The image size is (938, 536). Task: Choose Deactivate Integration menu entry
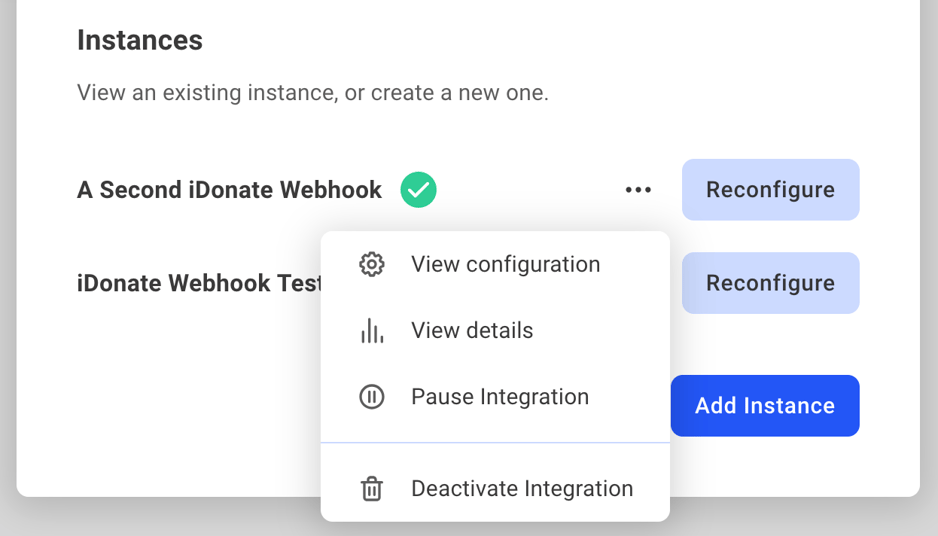click(495, 489)
